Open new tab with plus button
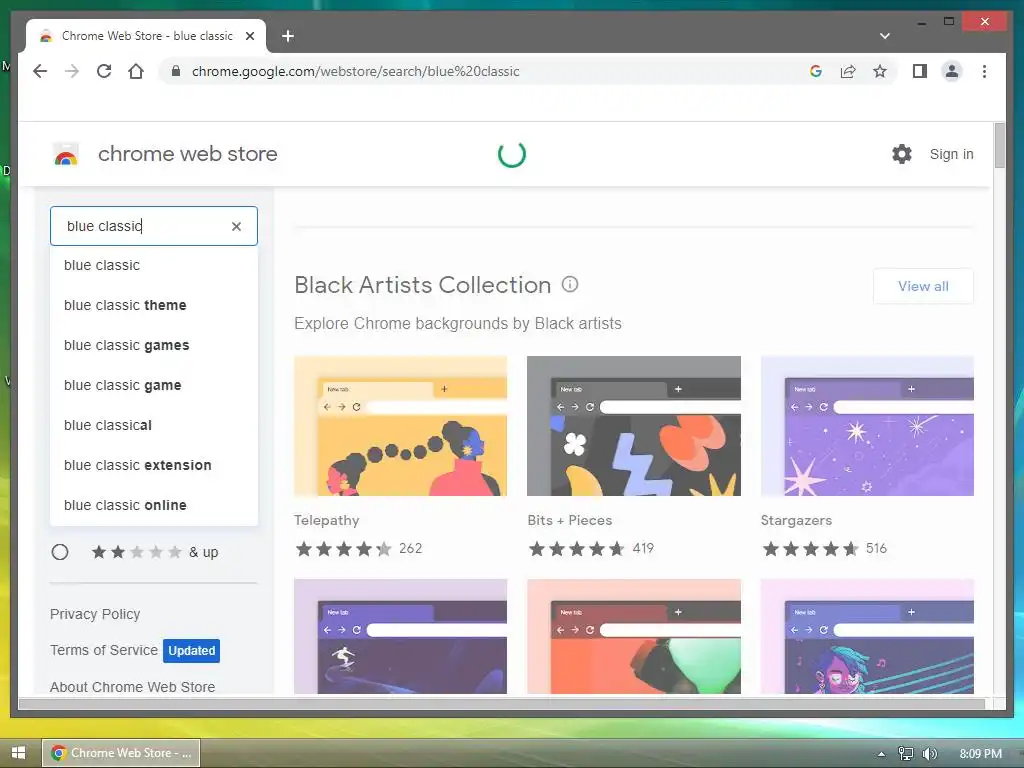This screenshot has height=768, width=1024. 287,36
